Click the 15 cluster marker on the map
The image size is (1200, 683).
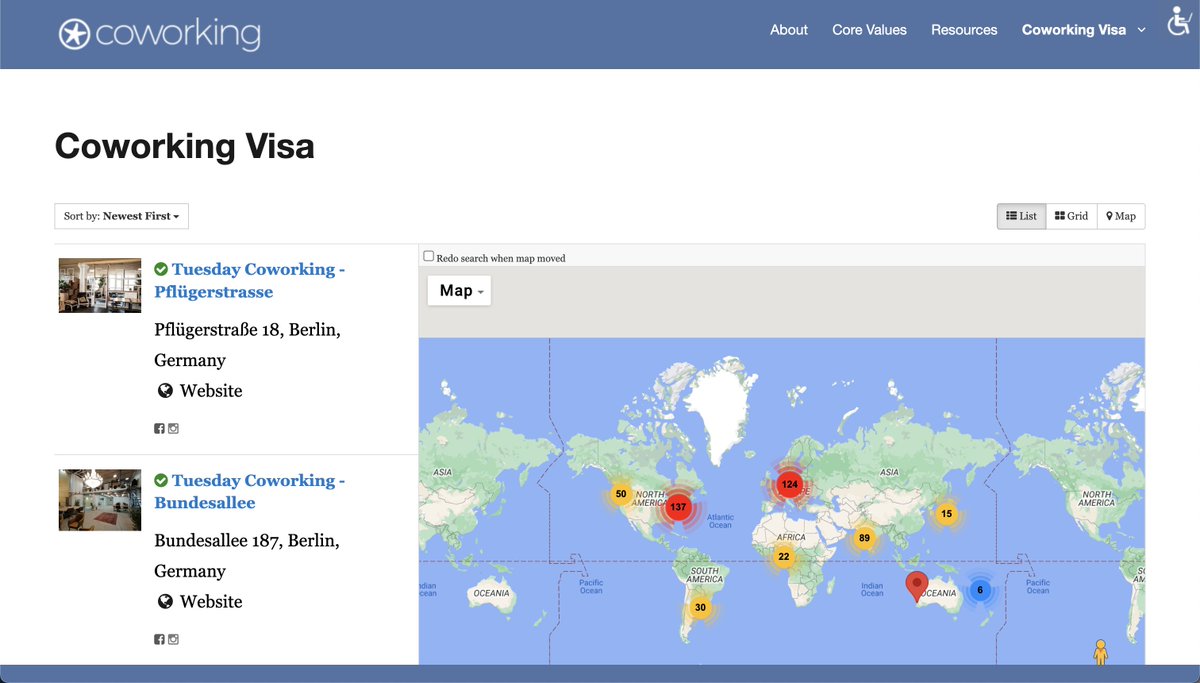click(x=946, y=514)
